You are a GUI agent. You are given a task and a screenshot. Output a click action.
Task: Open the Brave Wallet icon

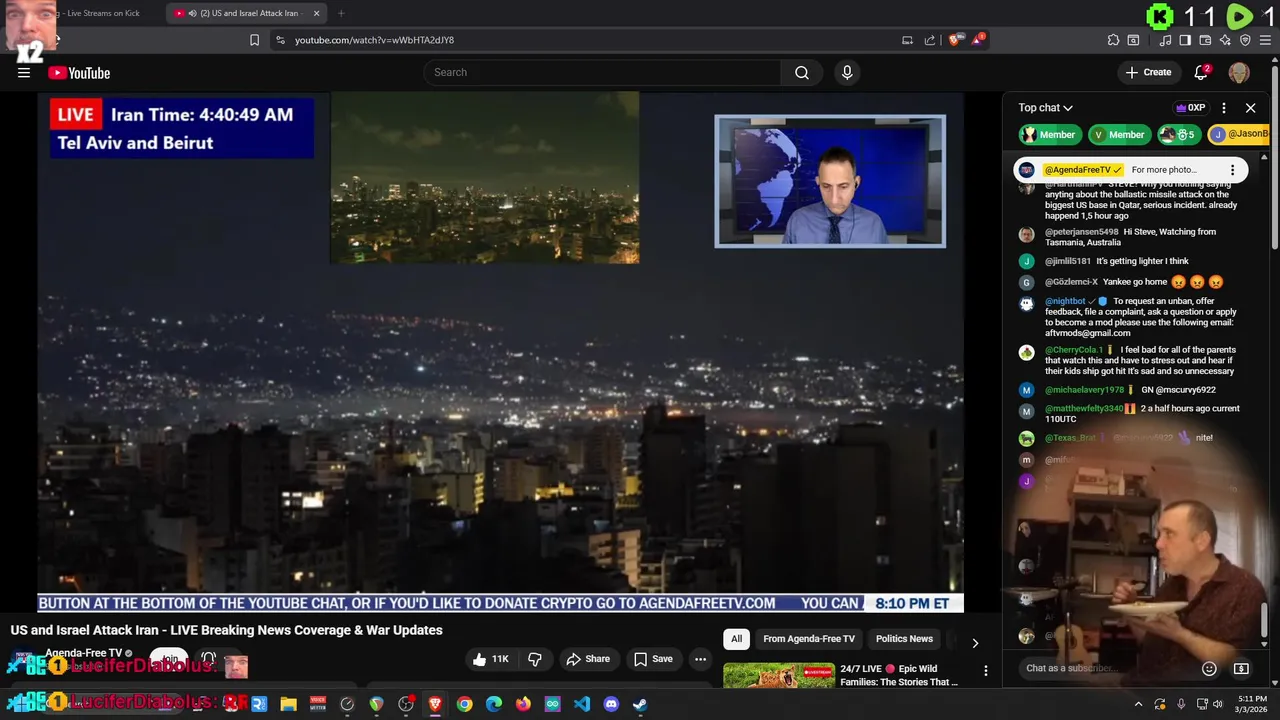[x=1205, y=40]
